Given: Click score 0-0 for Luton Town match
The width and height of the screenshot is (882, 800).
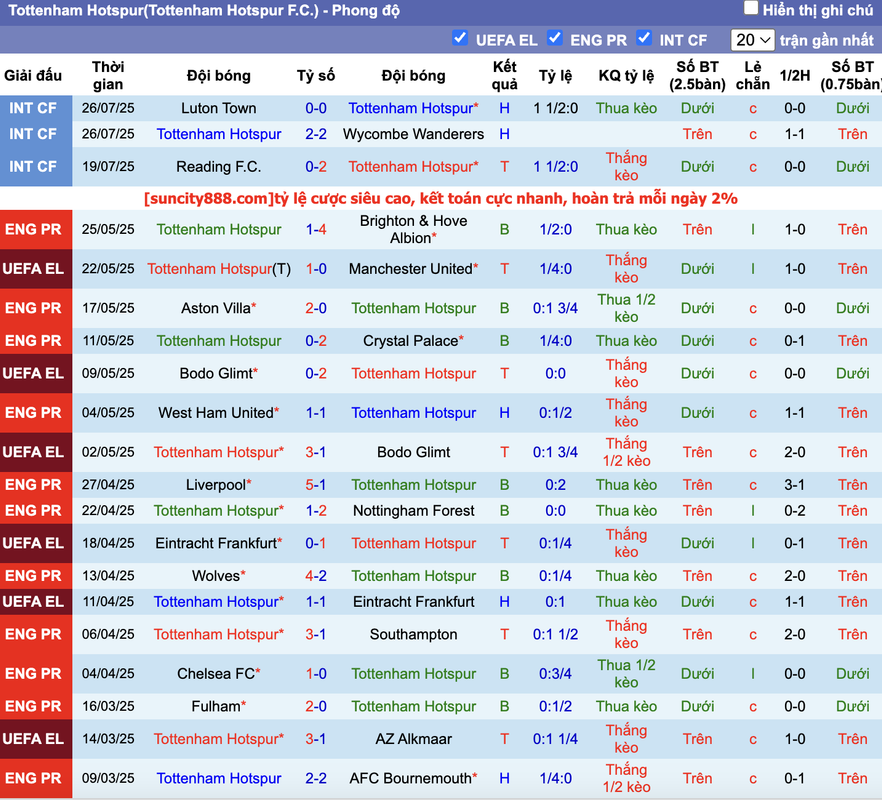Looking at the screenshot, I should [316, 108].
